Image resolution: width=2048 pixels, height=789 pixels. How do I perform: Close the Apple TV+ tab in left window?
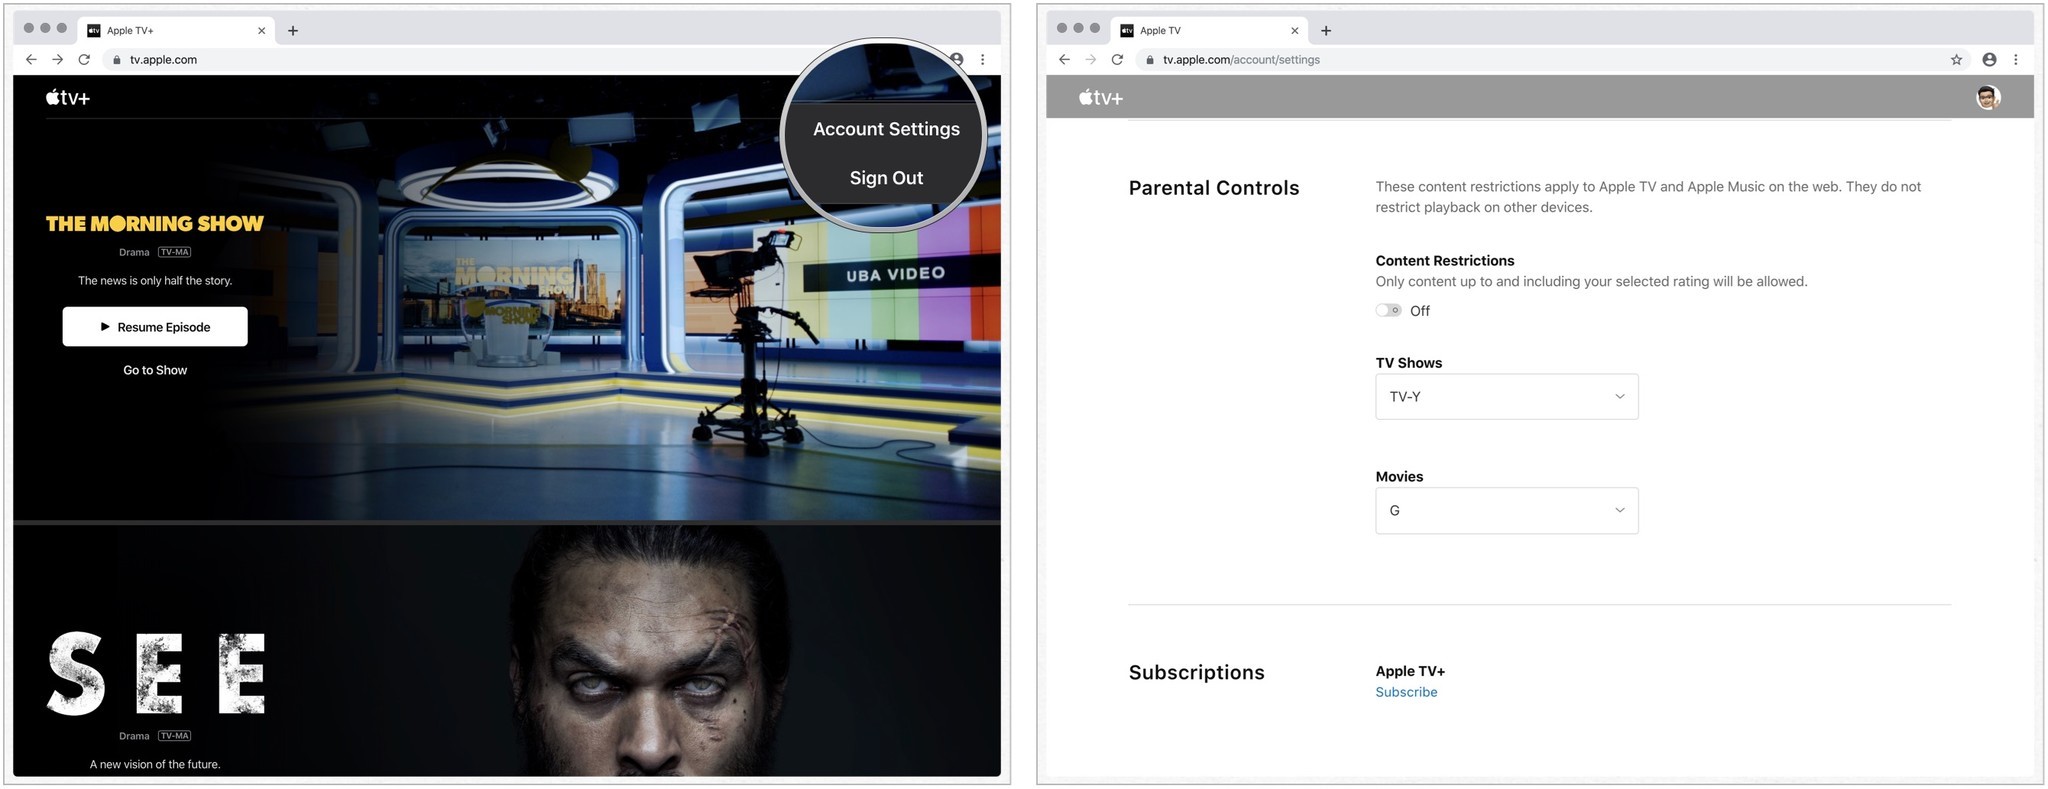click(x=262, y=30)
